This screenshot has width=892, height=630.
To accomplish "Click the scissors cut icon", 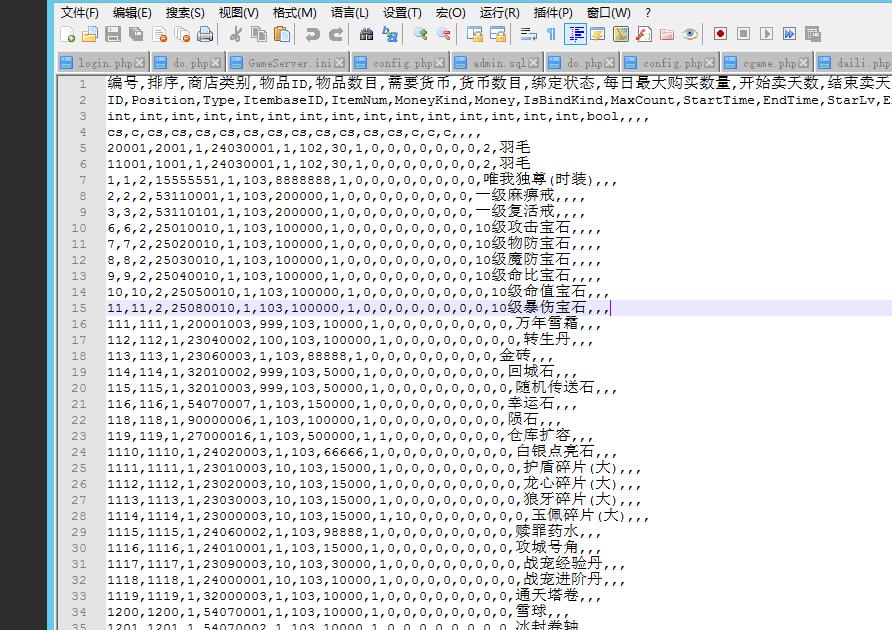I will [x=236, y=35].
